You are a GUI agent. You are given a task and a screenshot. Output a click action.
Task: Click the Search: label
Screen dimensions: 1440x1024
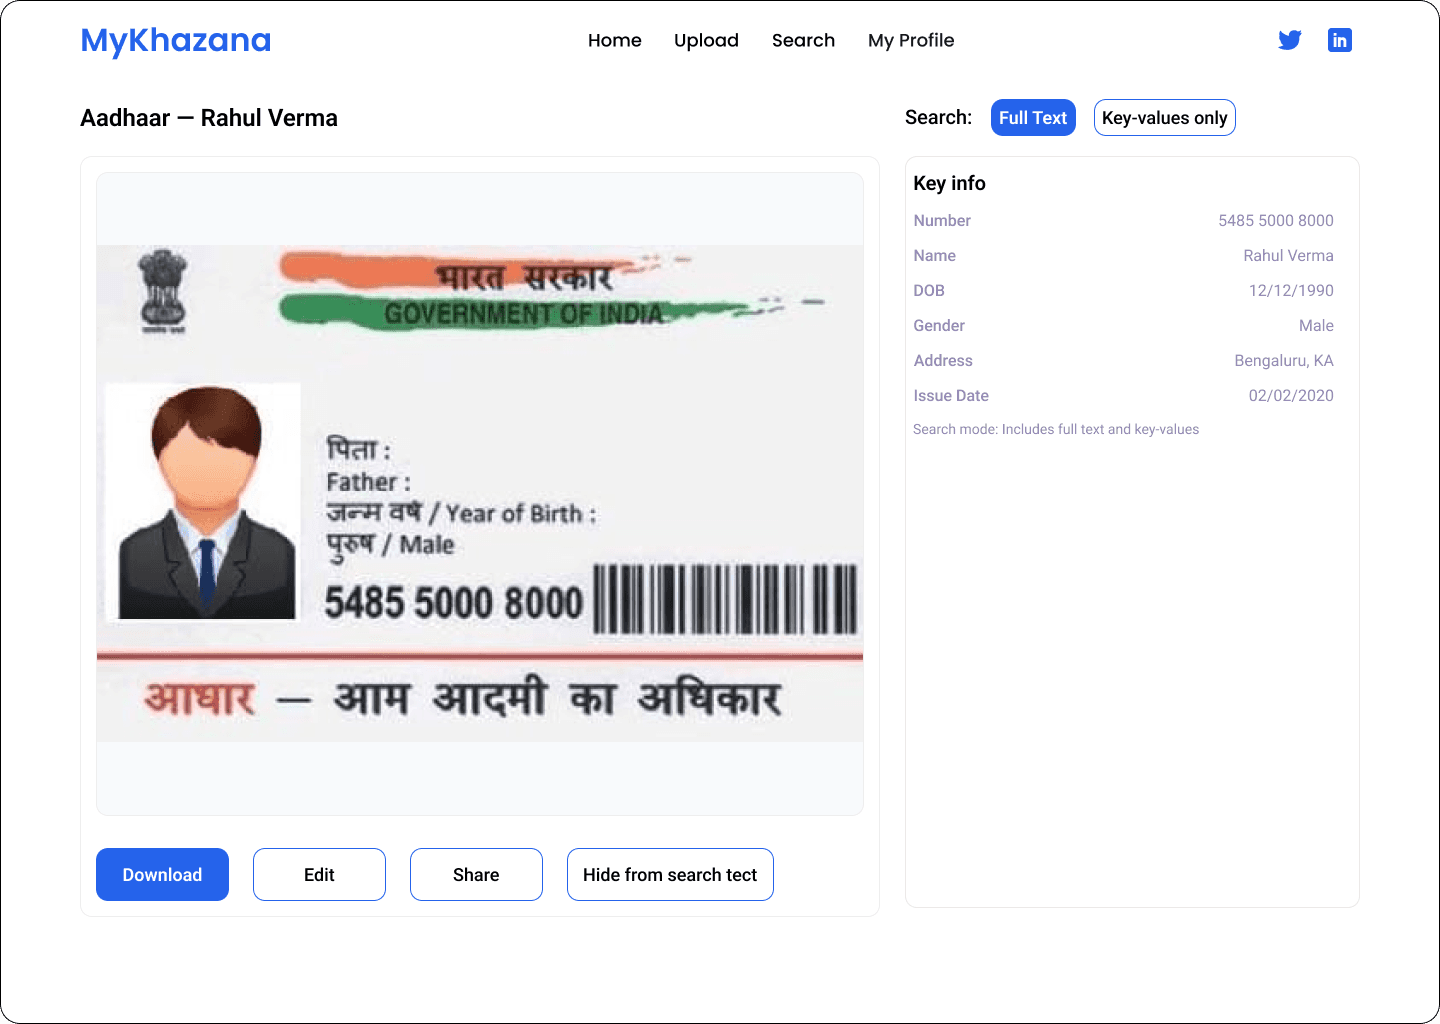click(x=938, y=118)
